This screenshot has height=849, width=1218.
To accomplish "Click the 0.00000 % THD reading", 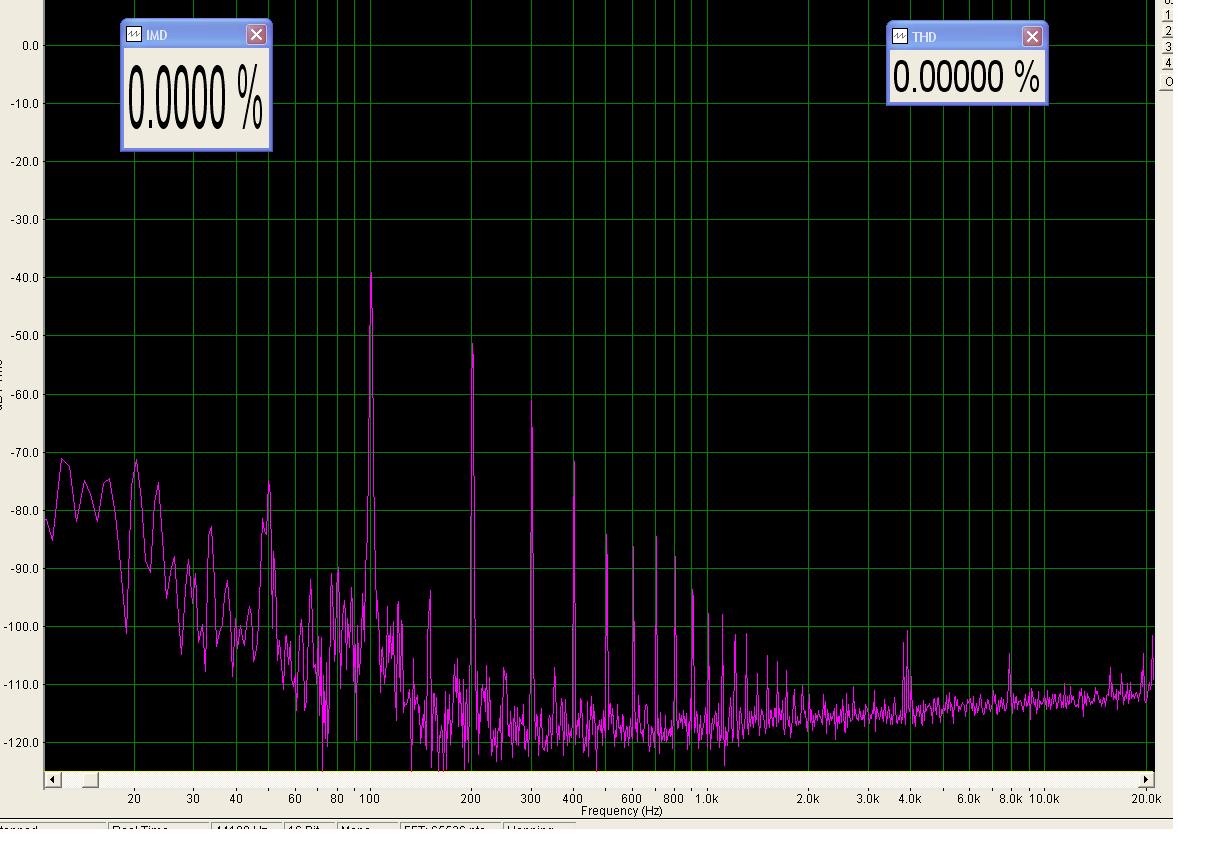I will click(x=966, y=77).
